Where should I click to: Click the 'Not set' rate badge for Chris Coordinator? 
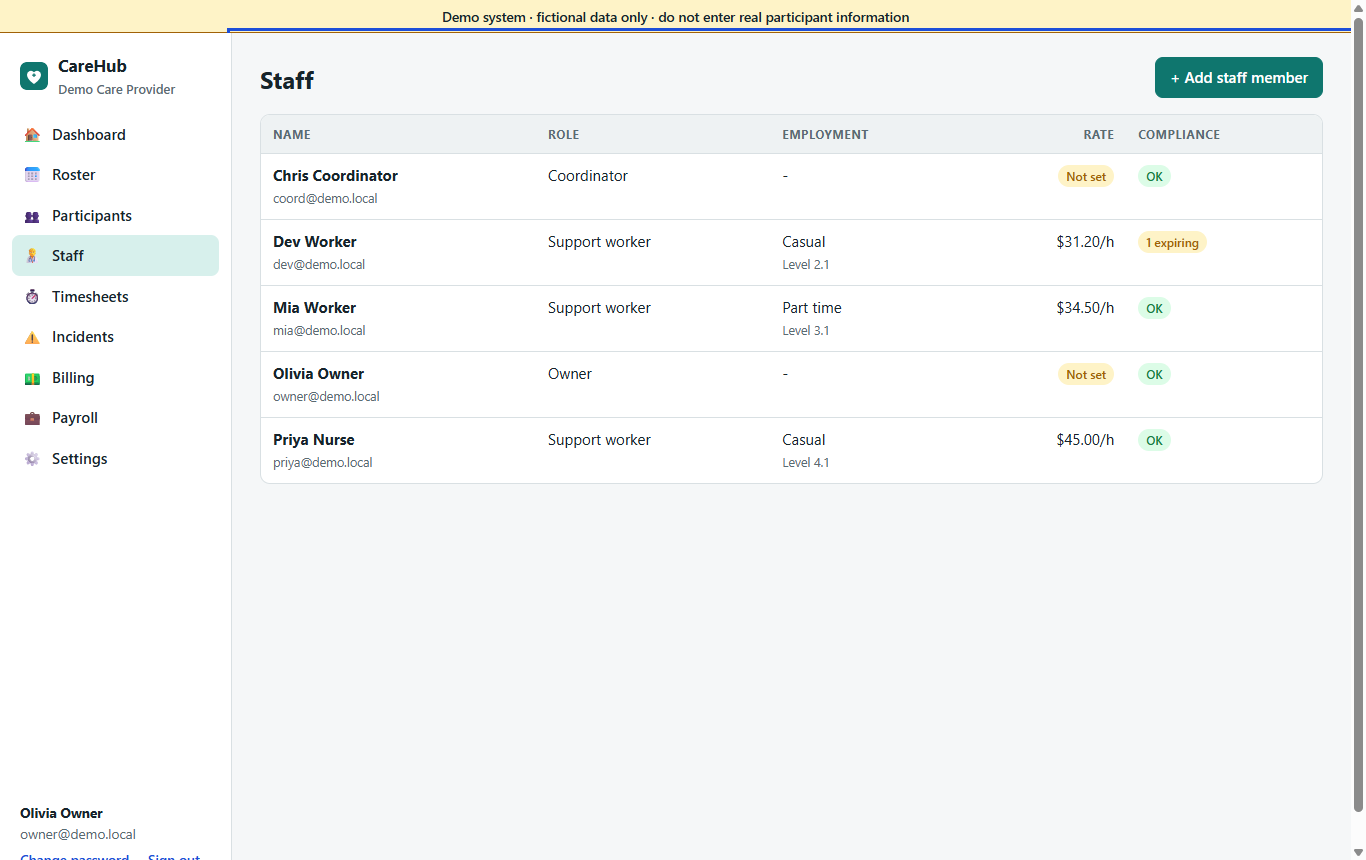click(1086, 177)
